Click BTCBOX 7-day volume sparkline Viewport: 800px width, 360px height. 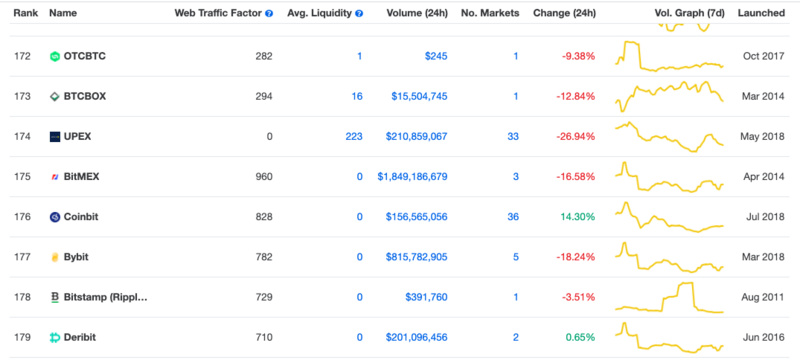(x=669, y=96)
